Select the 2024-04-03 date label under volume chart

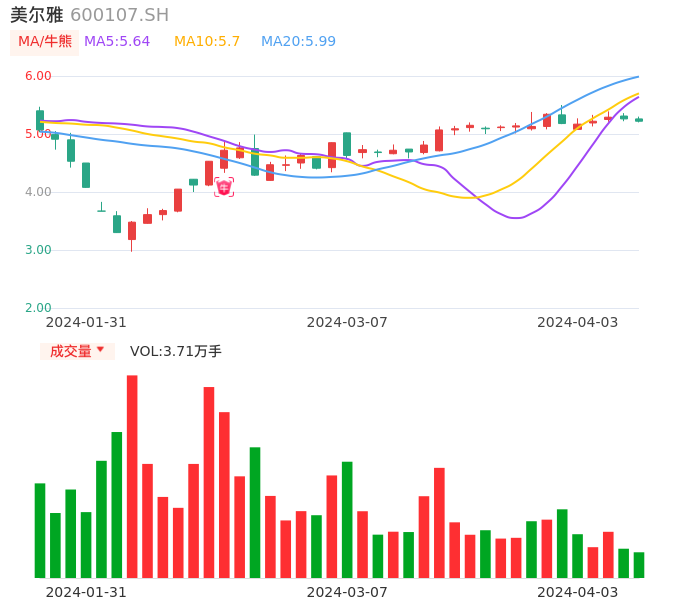tap(577, 592)
